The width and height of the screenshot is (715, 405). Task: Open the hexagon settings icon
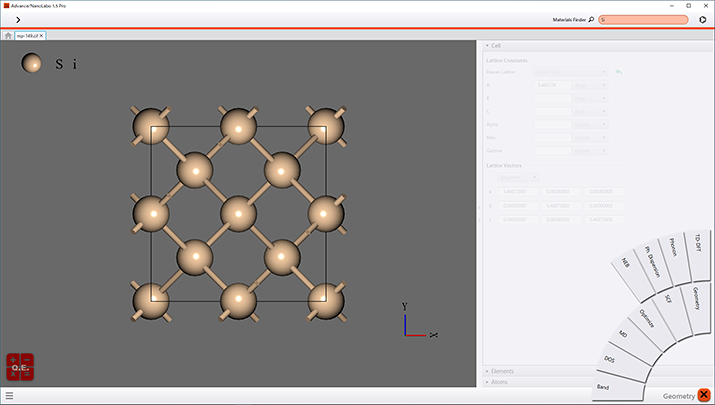[702, 20]
